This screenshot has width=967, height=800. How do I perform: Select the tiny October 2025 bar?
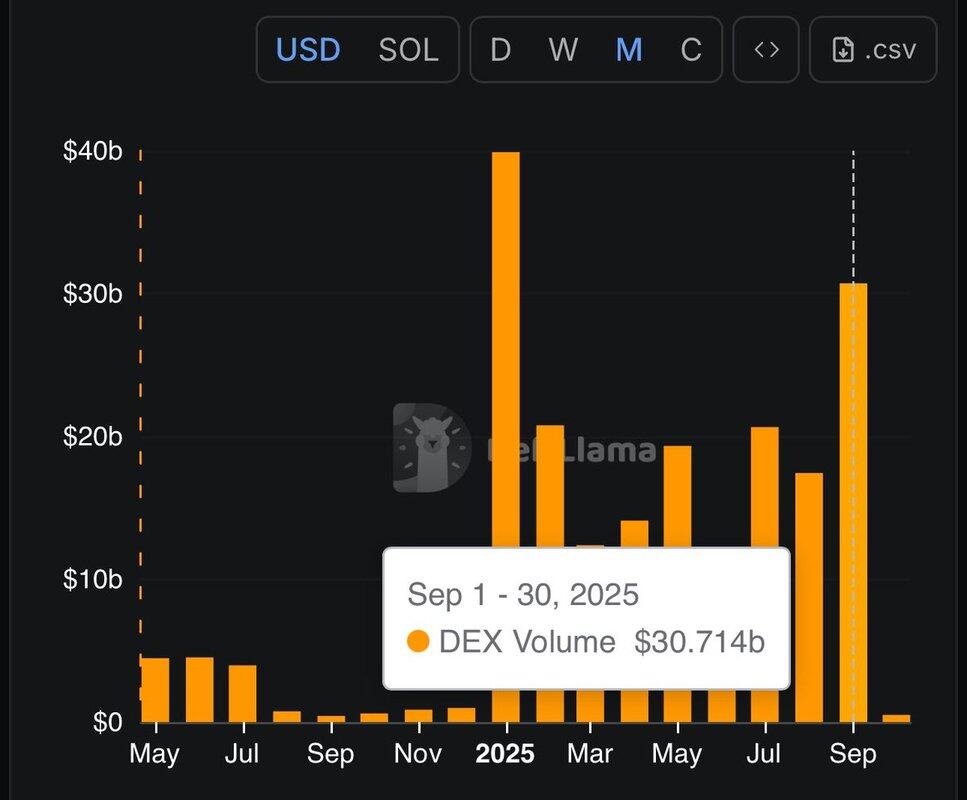point(897,718)
